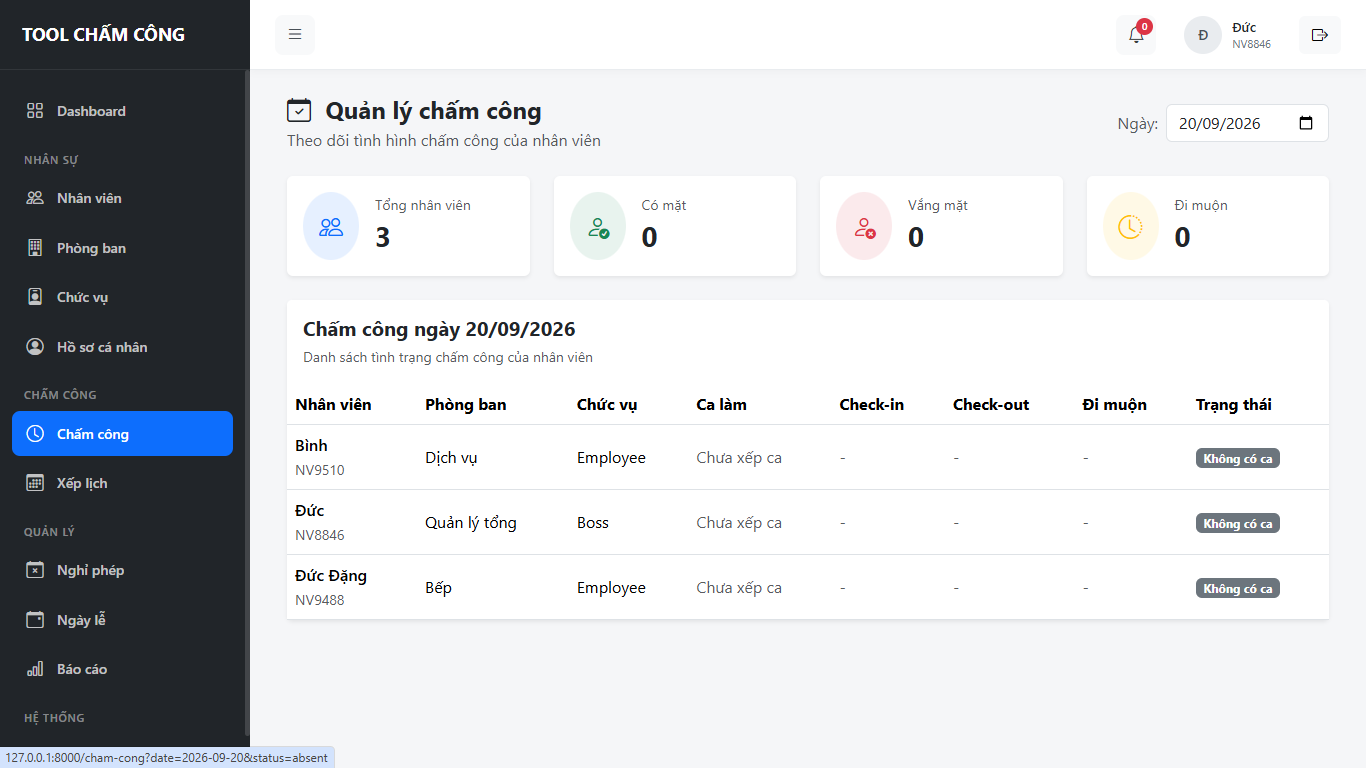Click employee name Đức Đặng
Screen dimensions: 1366x768
[331, 576]
